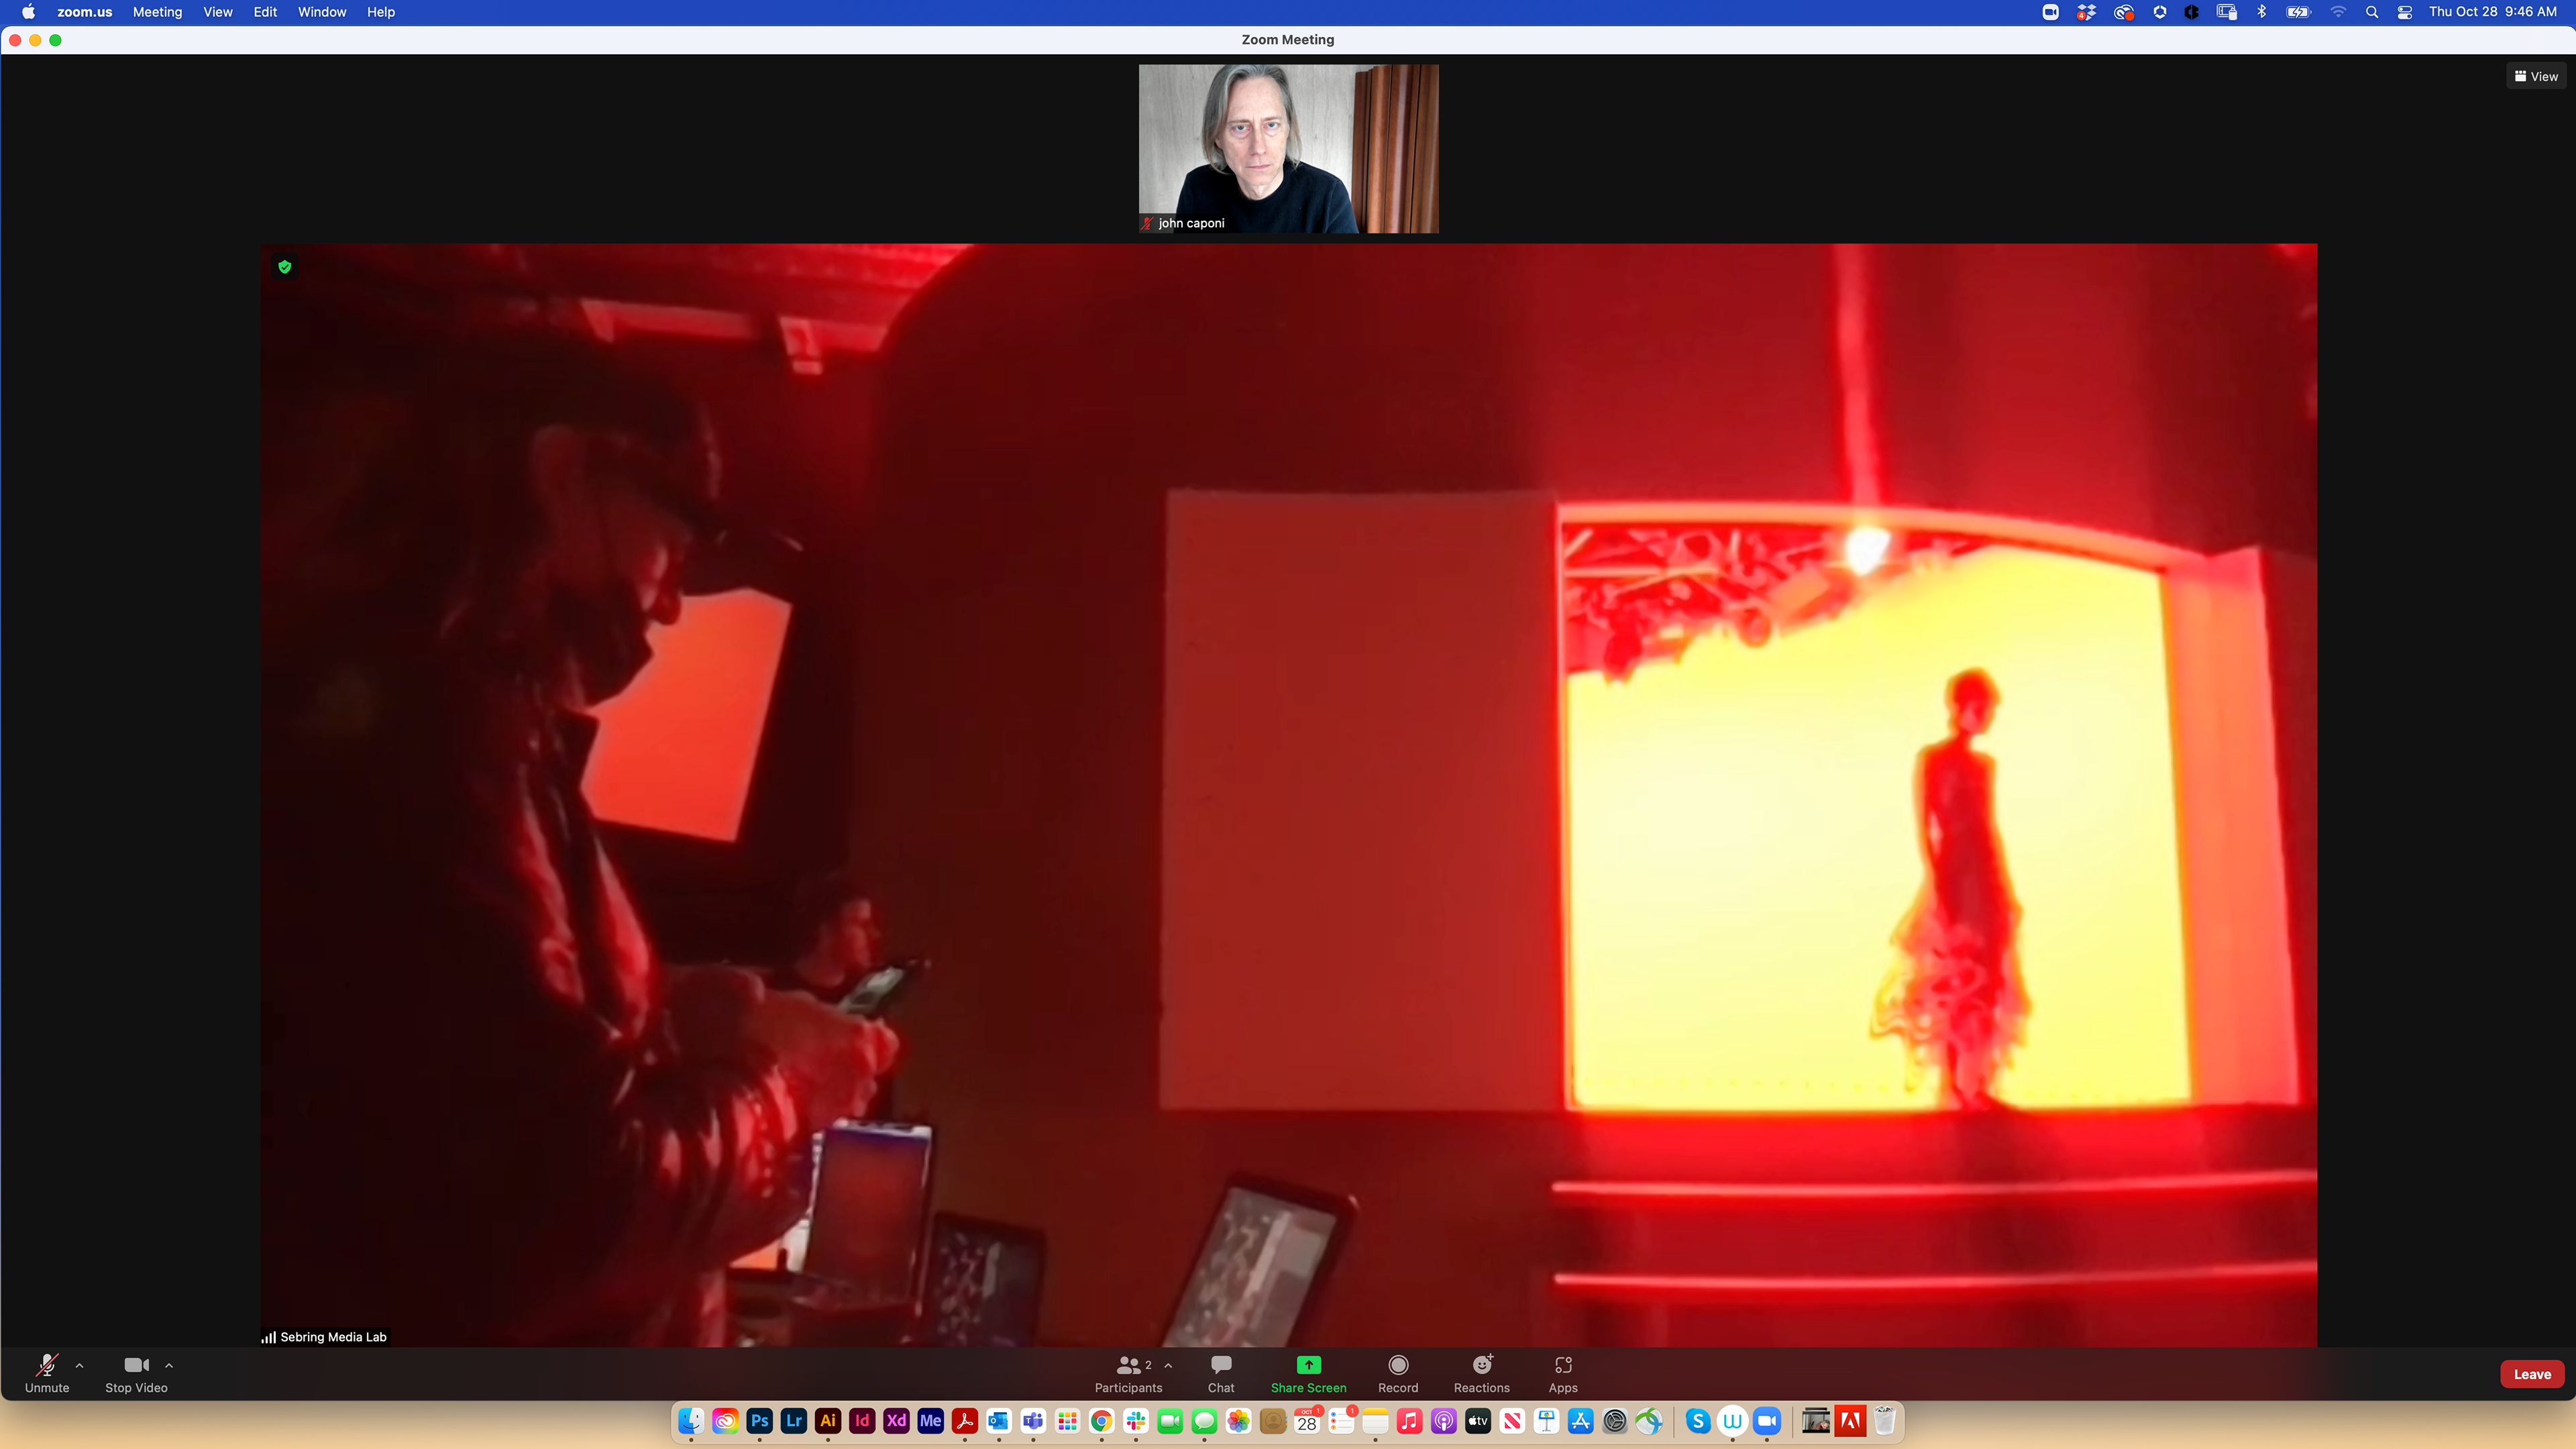This screenshot has width=2576, height=1449.
Task: Launch Adobe XD from the Dock
Action: 896,1420
